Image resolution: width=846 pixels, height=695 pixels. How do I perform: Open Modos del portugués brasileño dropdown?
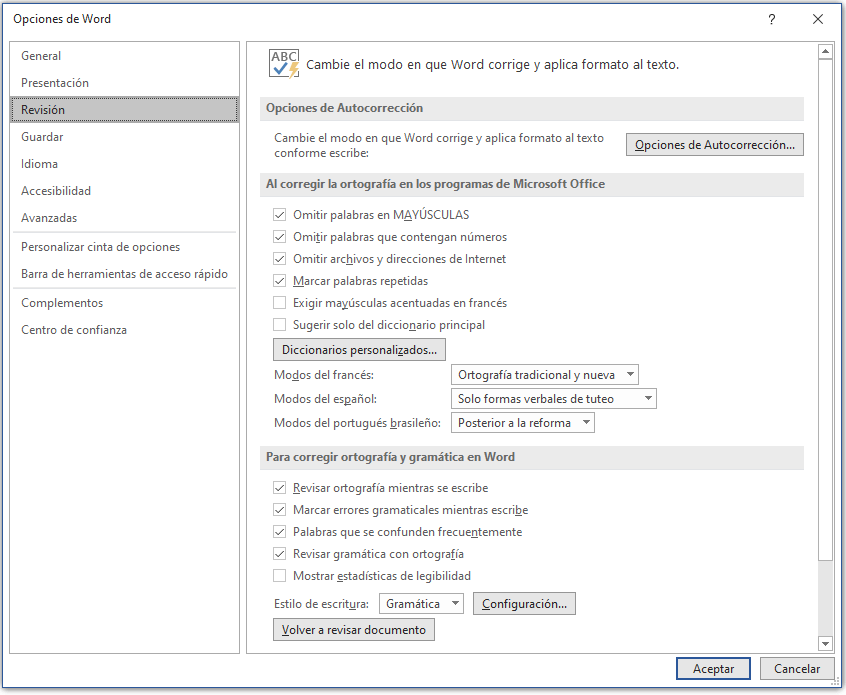point(522,423)
